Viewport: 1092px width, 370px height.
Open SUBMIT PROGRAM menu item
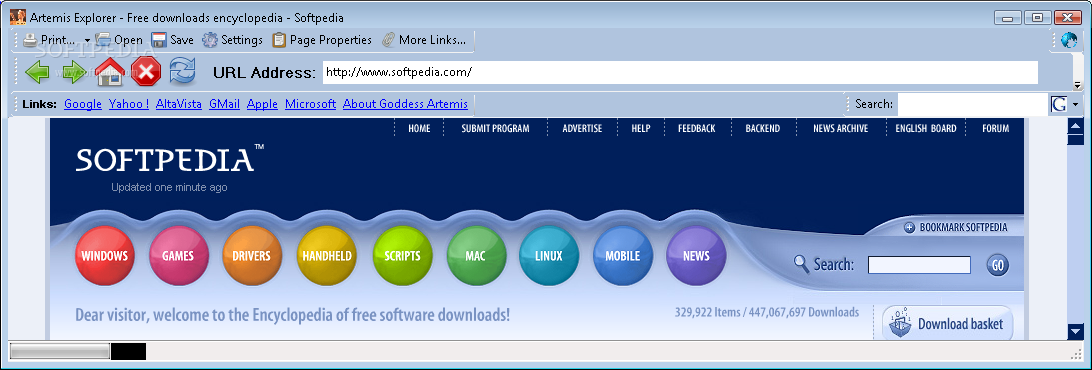(495, 128)
